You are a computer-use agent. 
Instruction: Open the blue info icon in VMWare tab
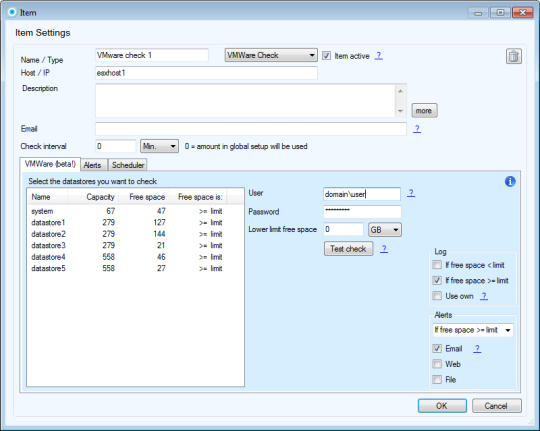[510, 181]
